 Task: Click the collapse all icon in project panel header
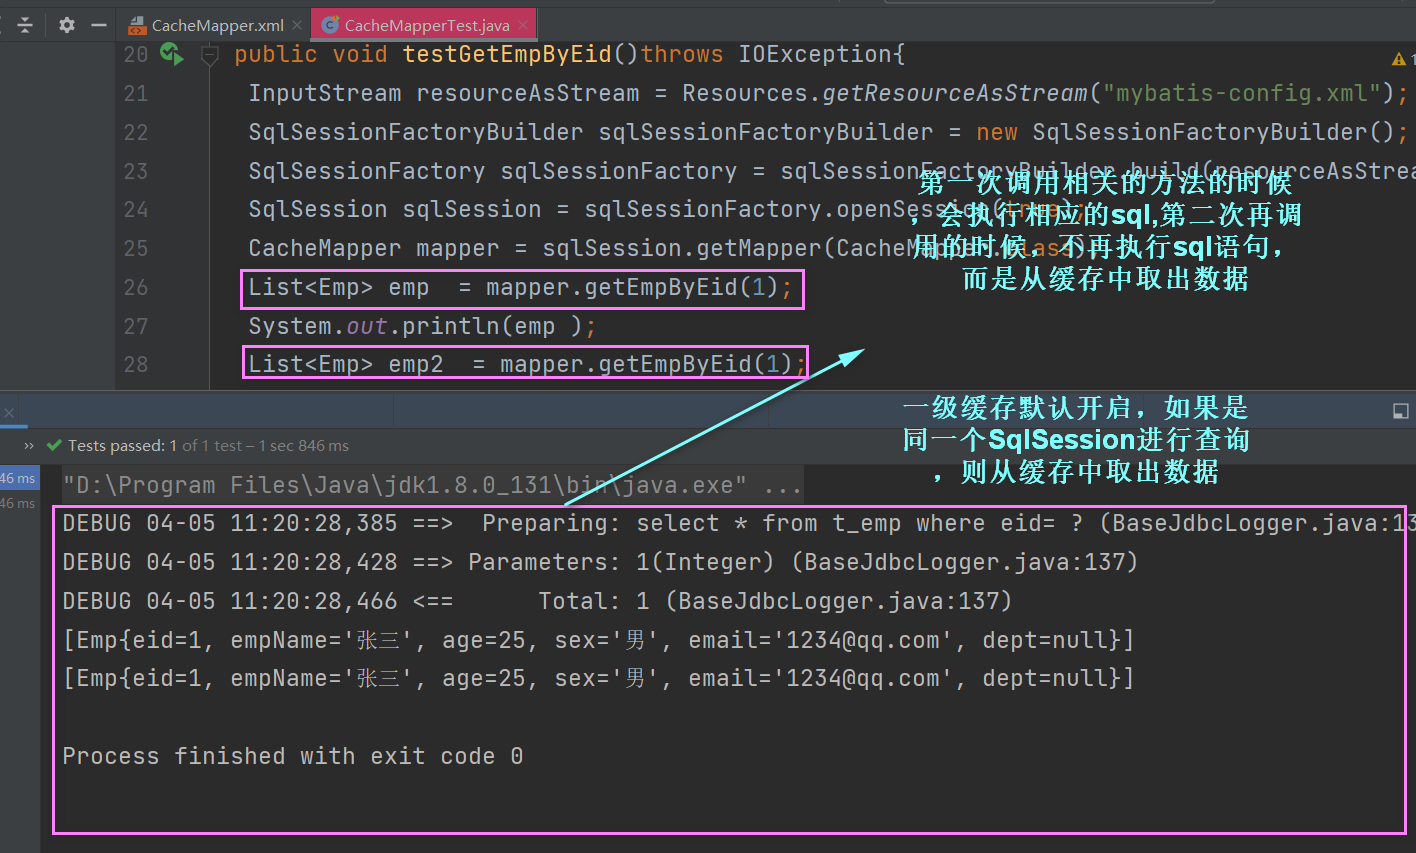coord(25,25)
